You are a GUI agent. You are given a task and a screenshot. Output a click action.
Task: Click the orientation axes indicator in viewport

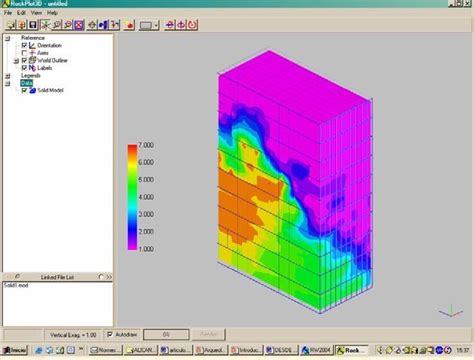pyautogui.click(x=451, y=311)
